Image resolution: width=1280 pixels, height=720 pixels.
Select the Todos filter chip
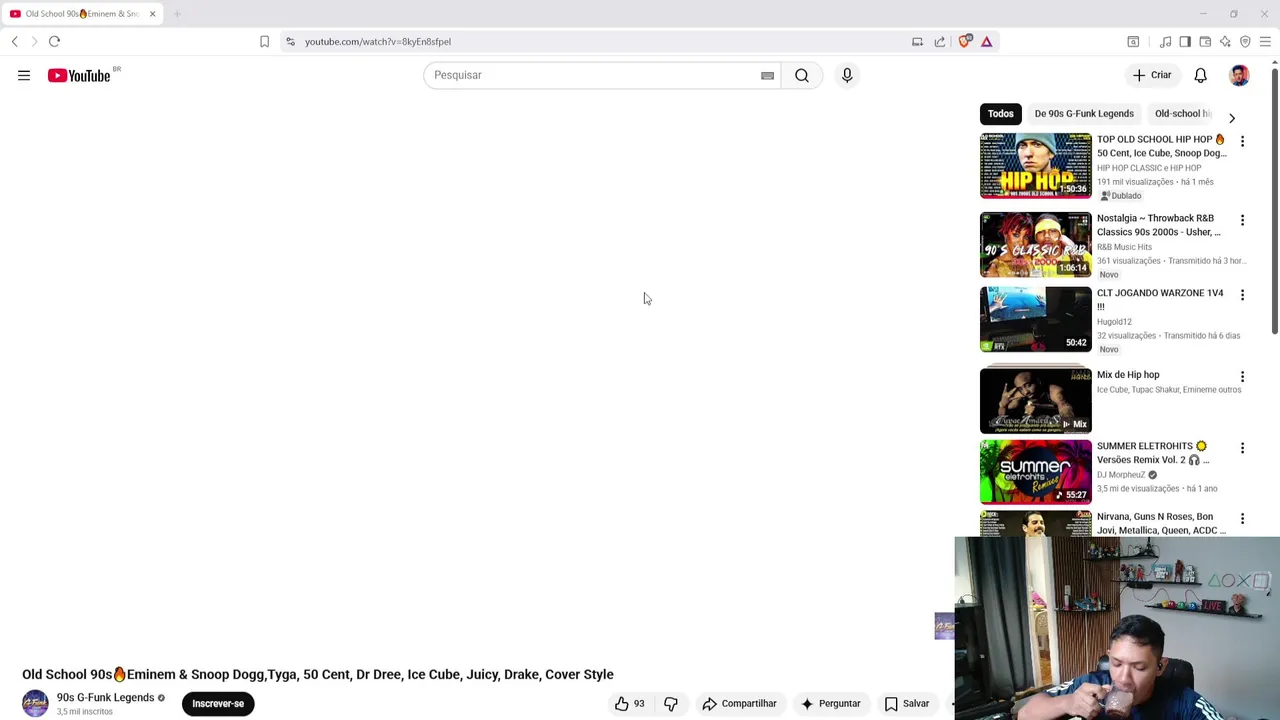[x=1001, y=114]
